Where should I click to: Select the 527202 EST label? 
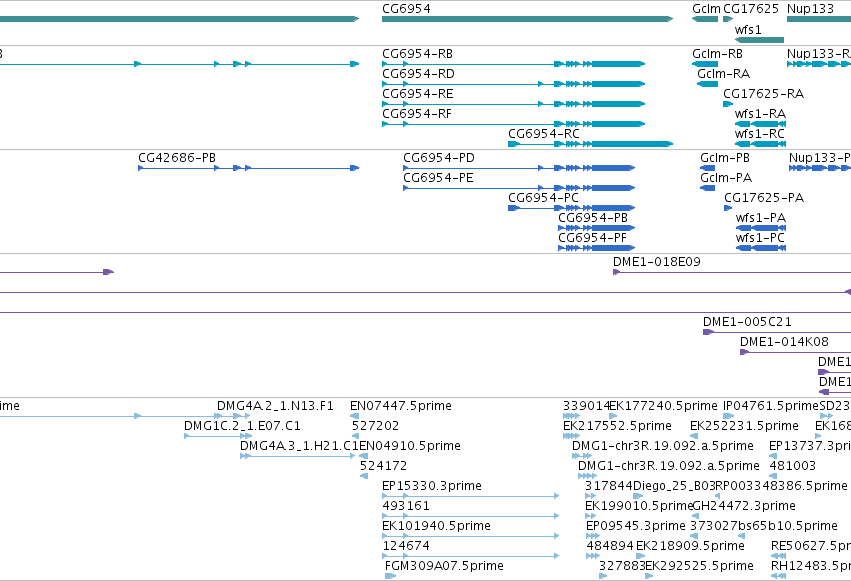[x=375, y=426]
